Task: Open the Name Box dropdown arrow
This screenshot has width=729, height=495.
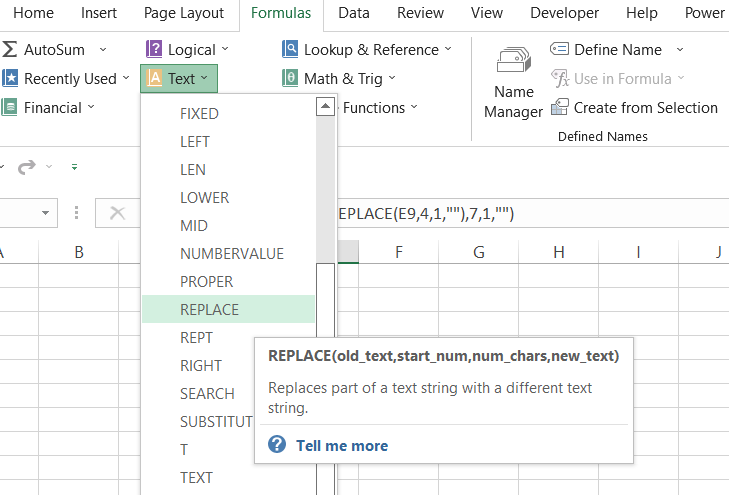Action: click(46, 213)
